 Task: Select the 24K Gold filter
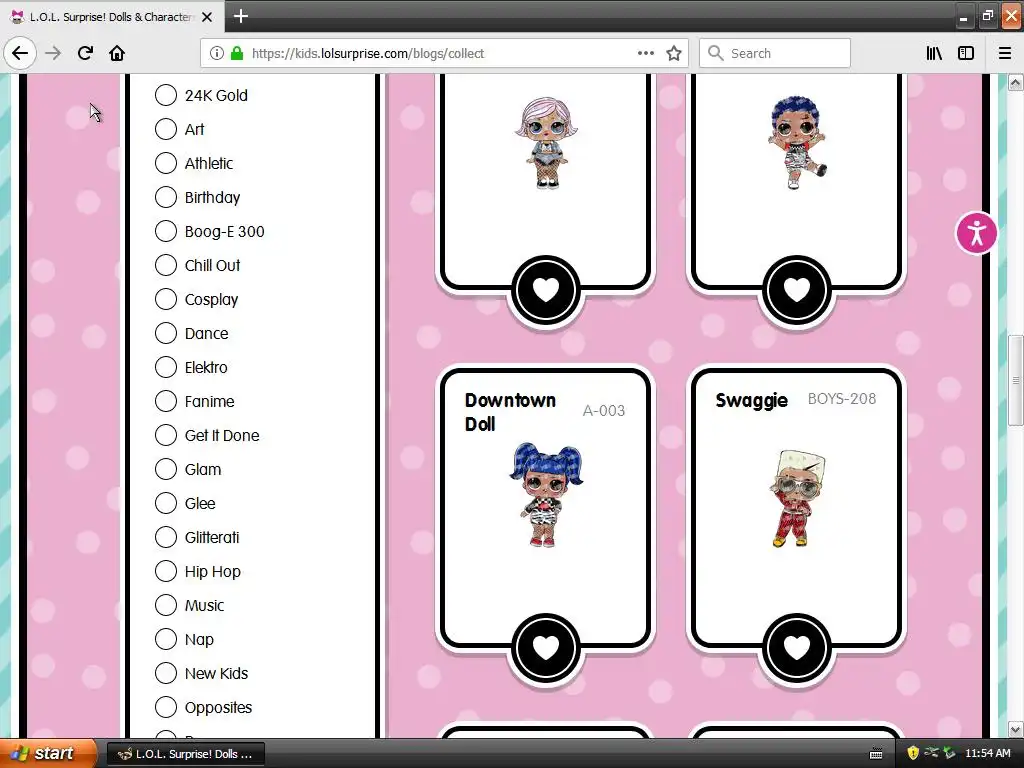point(201,95)
